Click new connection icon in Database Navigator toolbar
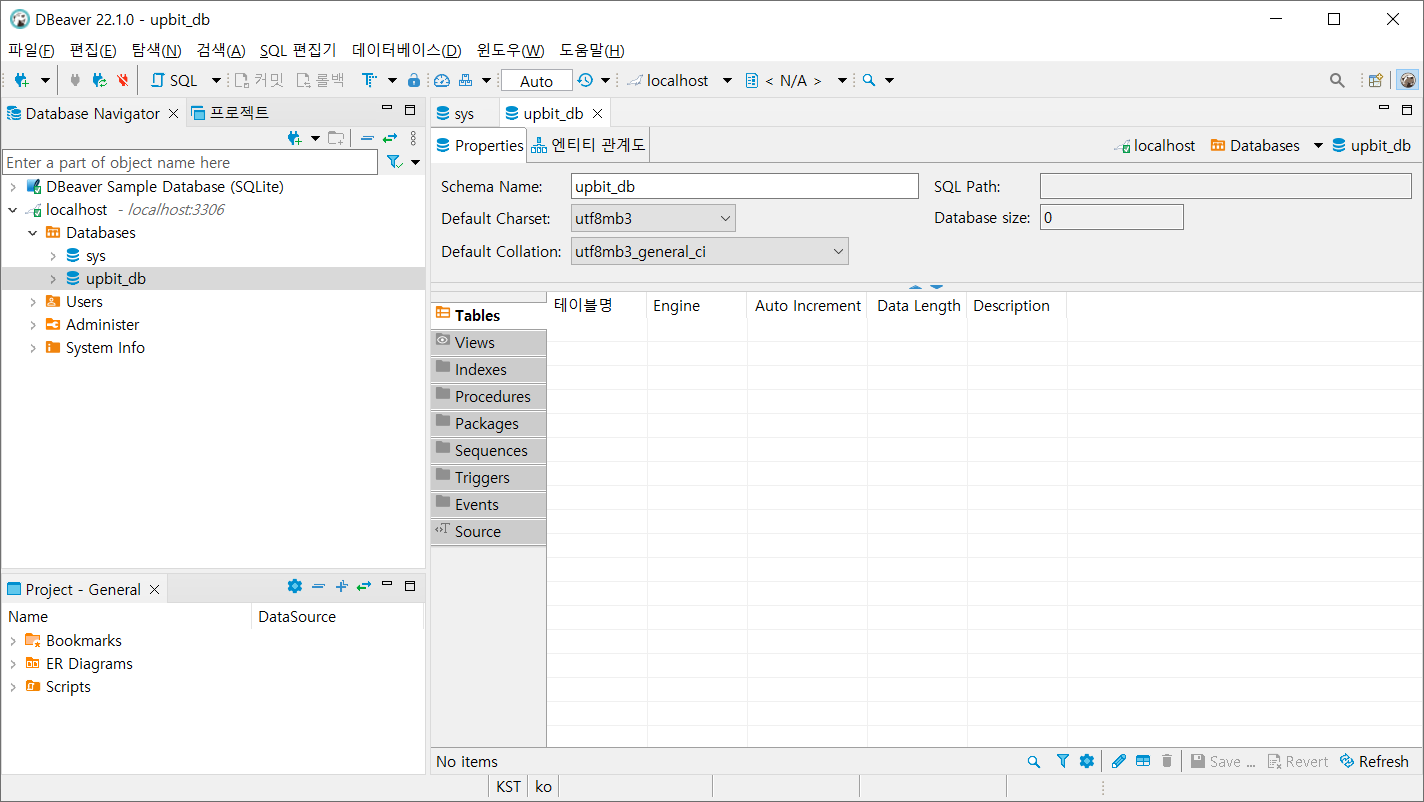This screenshot has width=1424, height=802. point(295,138)
